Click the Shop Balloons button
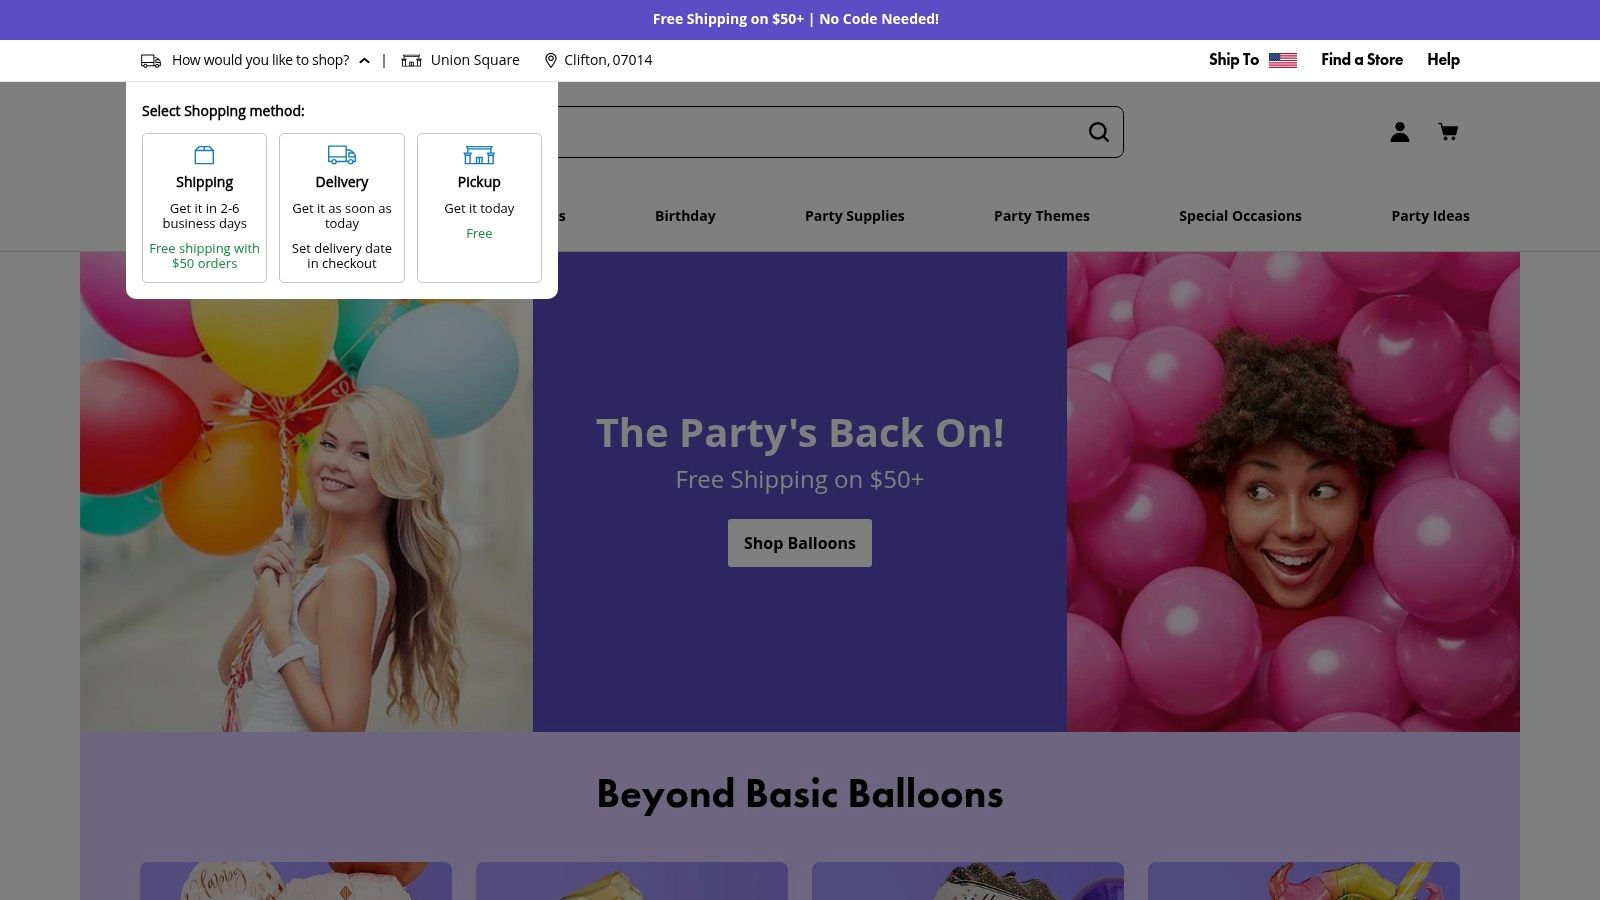The height and width of the screenshot is (900, 1600). (799, 543)
